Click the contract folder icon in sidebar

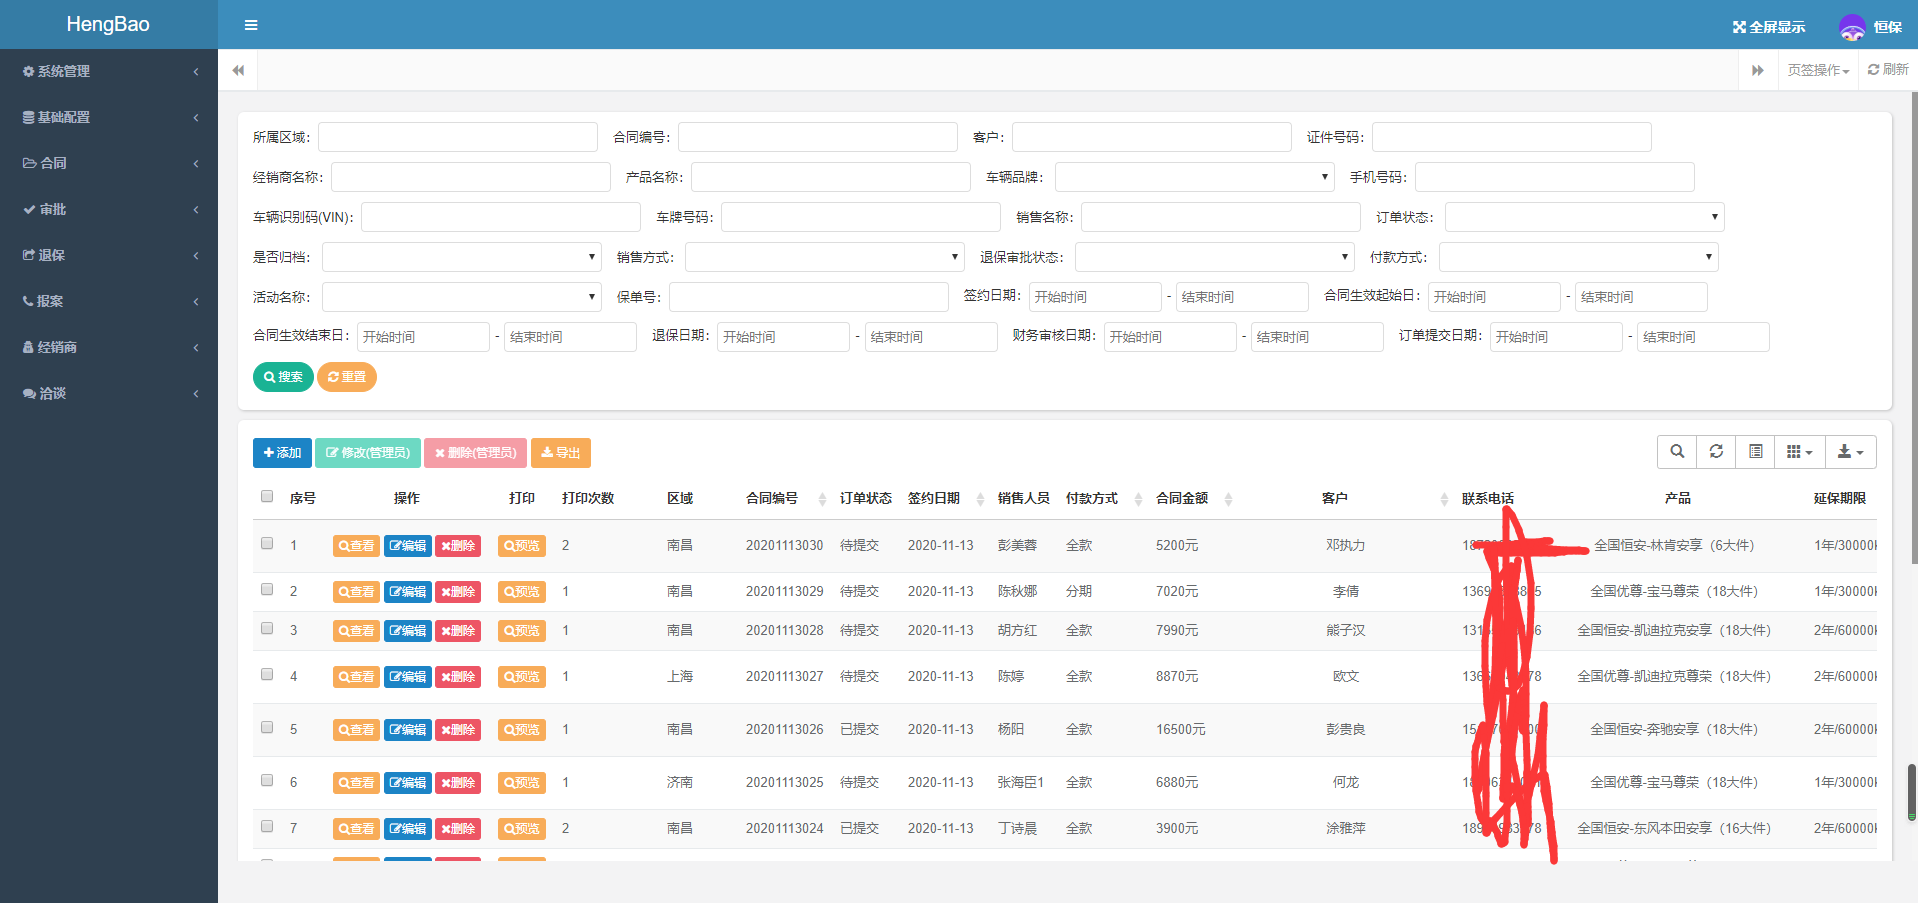pos(30,163)
